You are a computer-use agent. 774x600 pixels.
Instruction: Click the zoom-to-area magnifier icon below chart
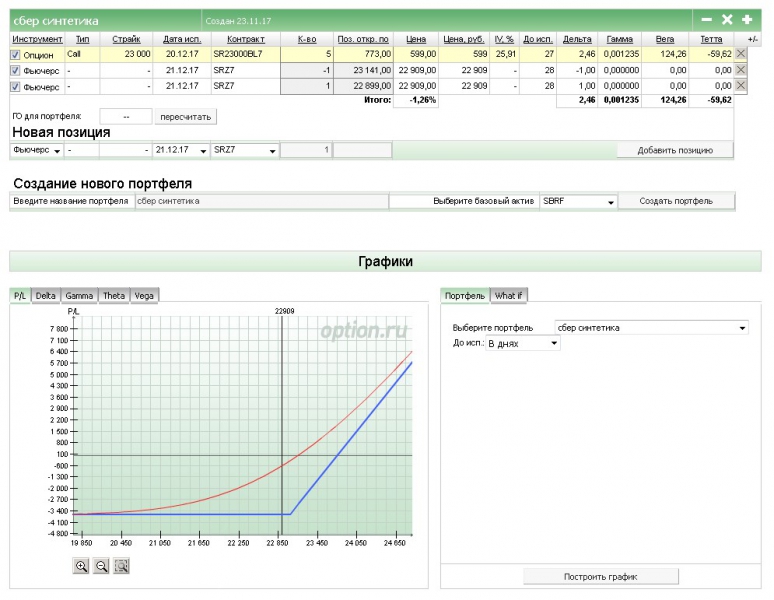click(x=121, y=566)
